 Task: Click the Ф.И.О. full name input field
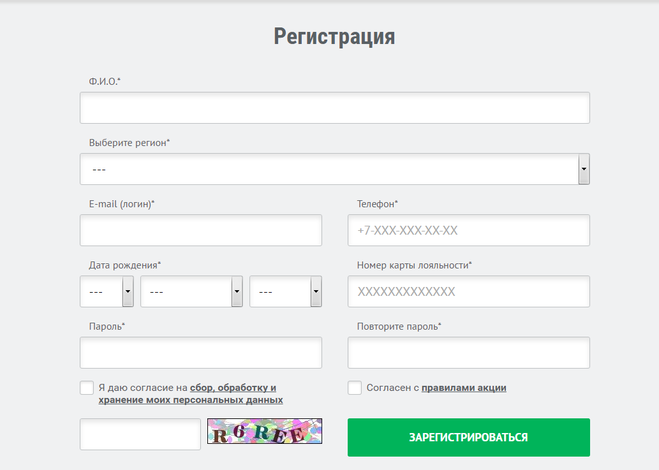(x=334, y=108)
